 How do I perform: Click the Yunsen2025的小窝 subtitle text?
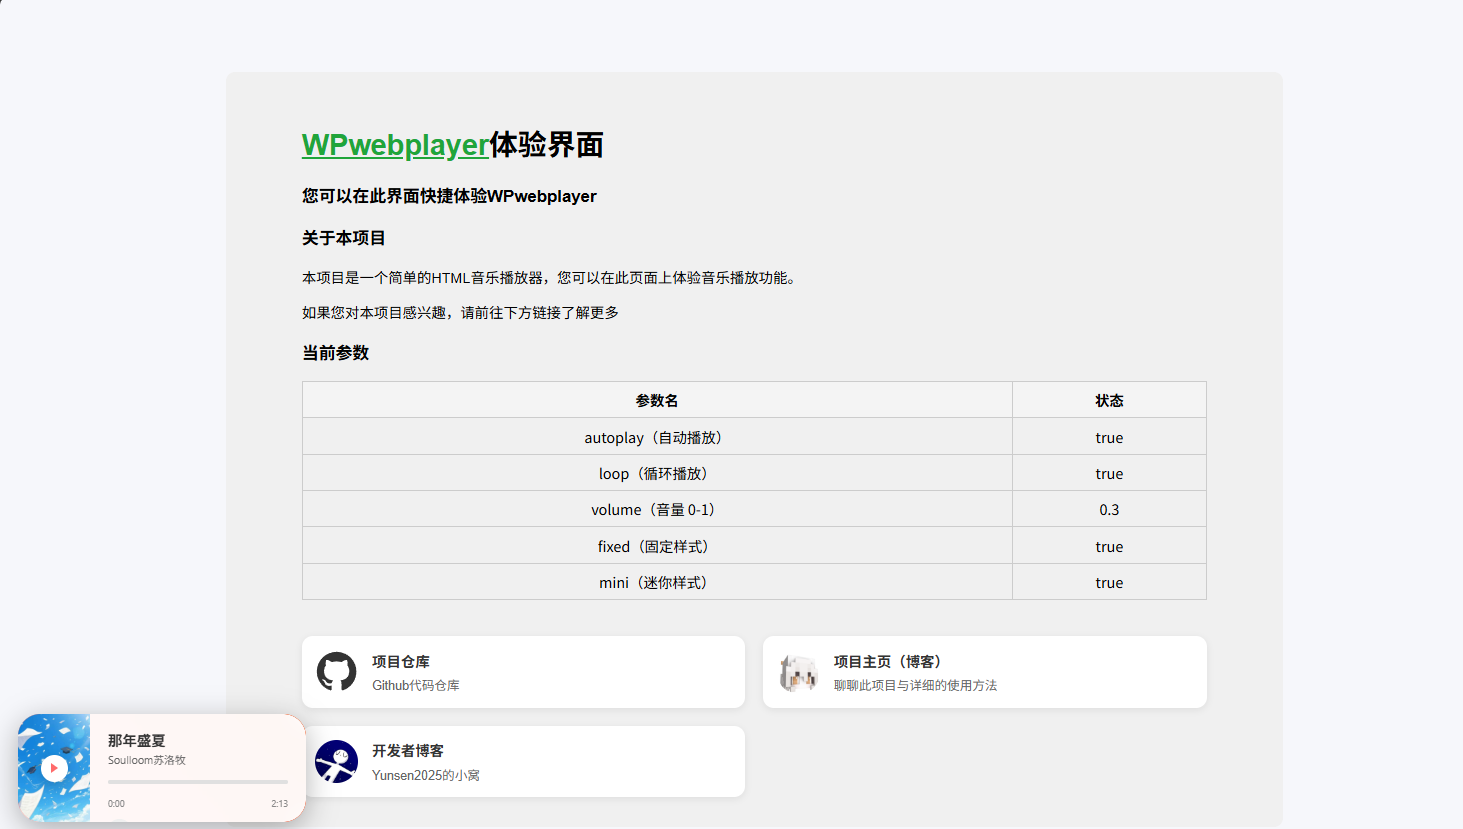[x=426, y=776]
